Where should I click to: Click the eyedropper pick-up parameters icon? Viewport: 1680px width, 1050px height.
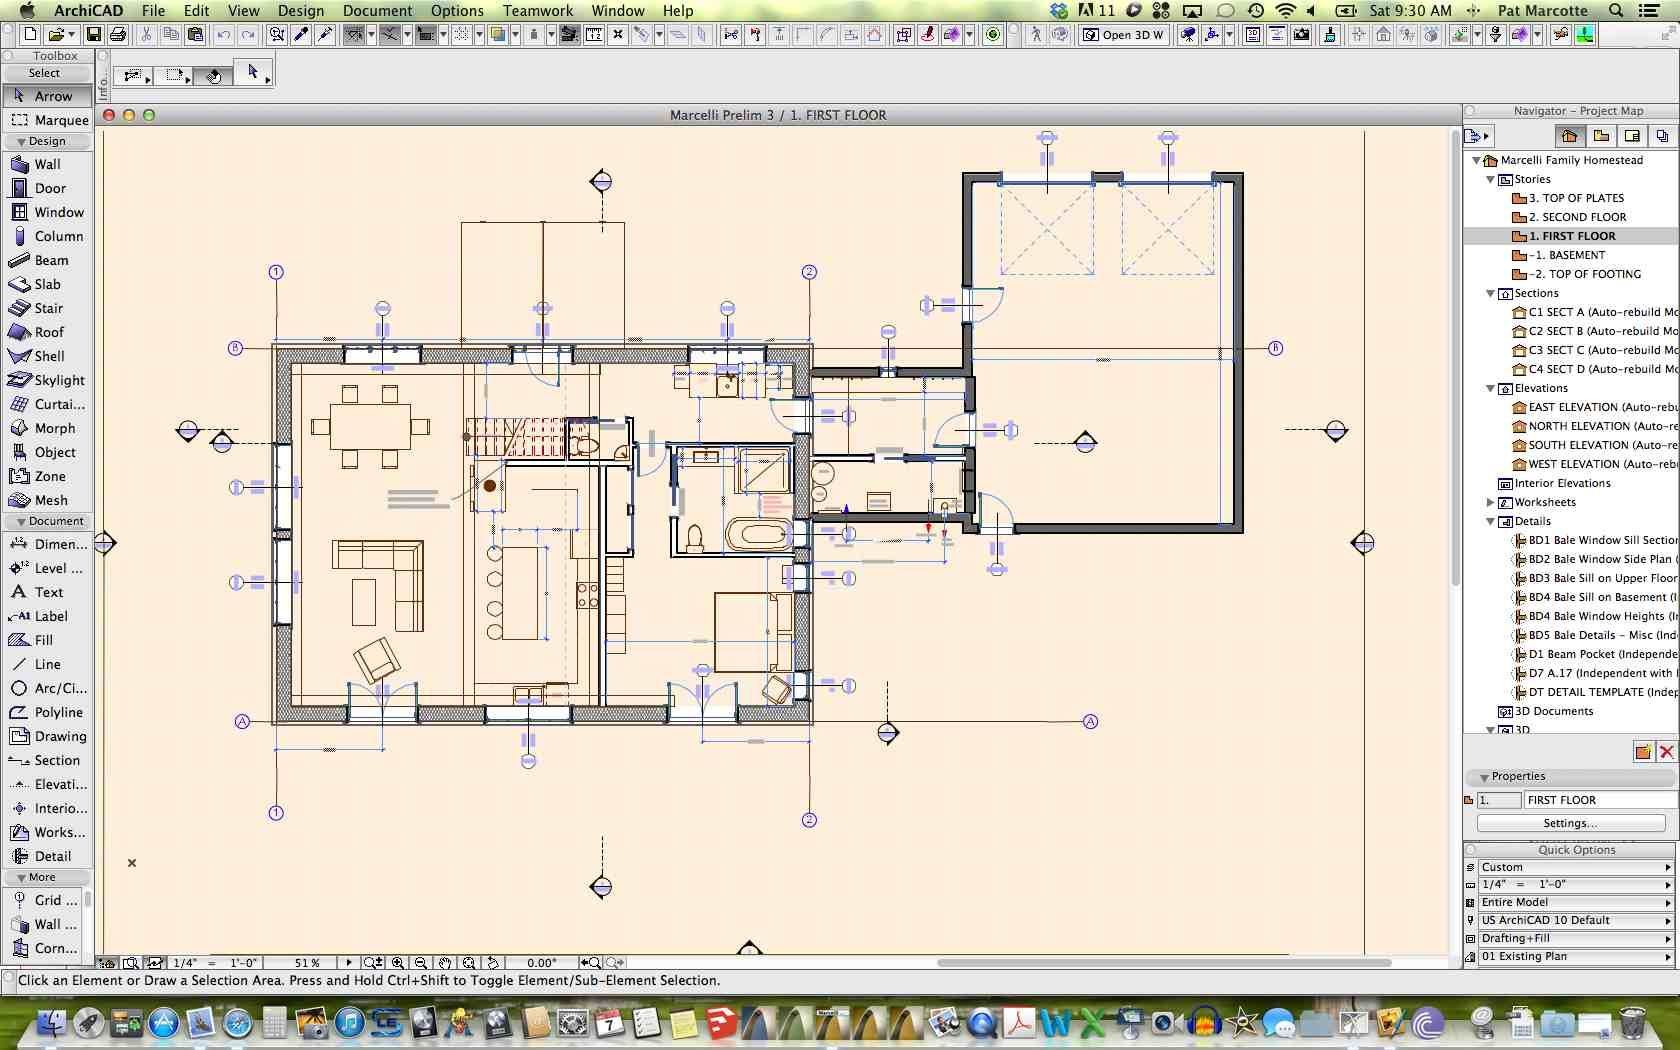[300, 35]
